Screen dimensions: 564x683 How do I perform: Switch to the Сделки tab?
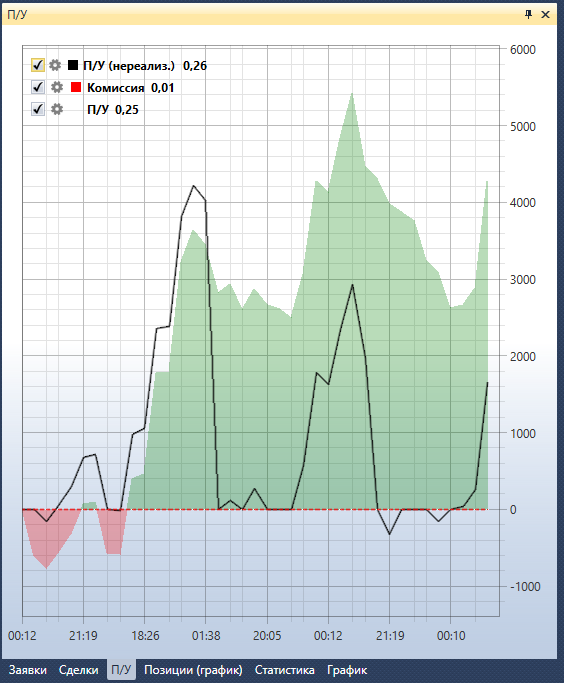[x=78, y=670]
